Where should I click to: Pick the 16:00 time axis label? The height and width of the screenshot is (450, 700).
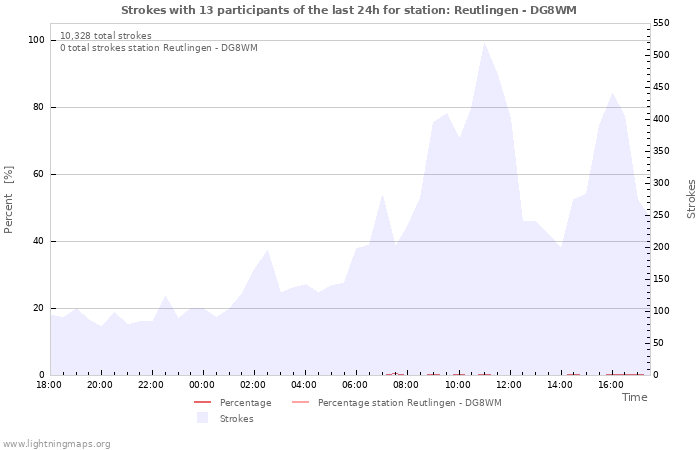[x=611, y=385]
